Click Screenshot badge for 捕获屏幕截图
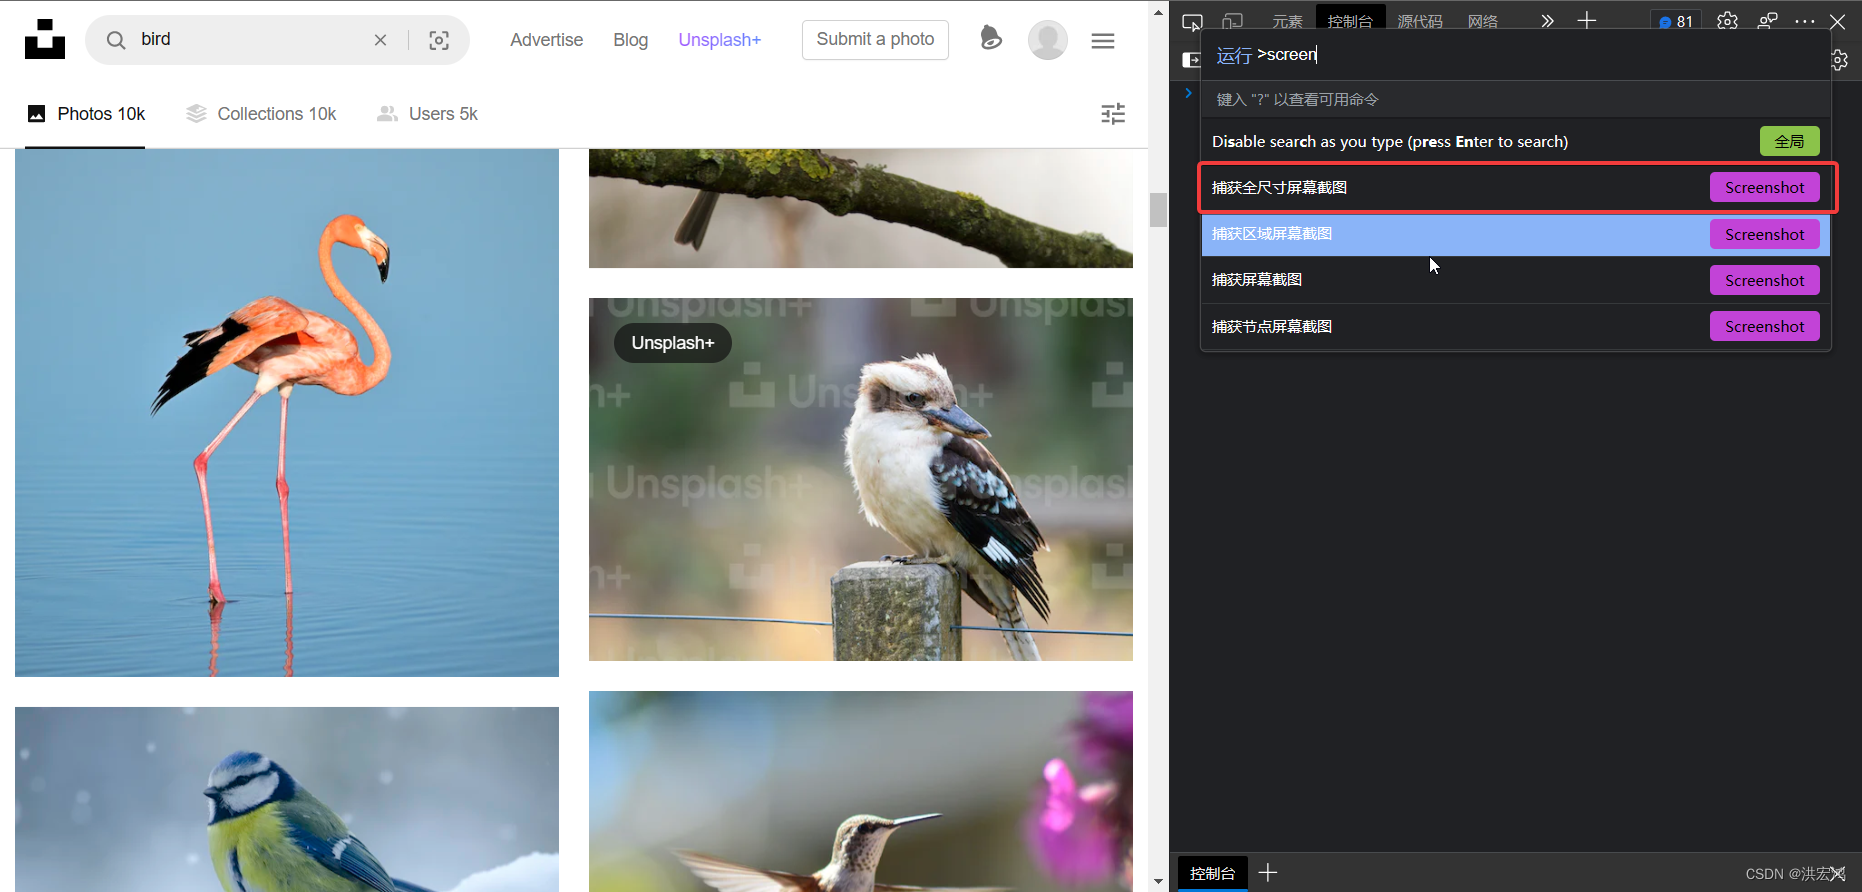This screenshot has height=892, width=1862. (x=1764, y=280)
